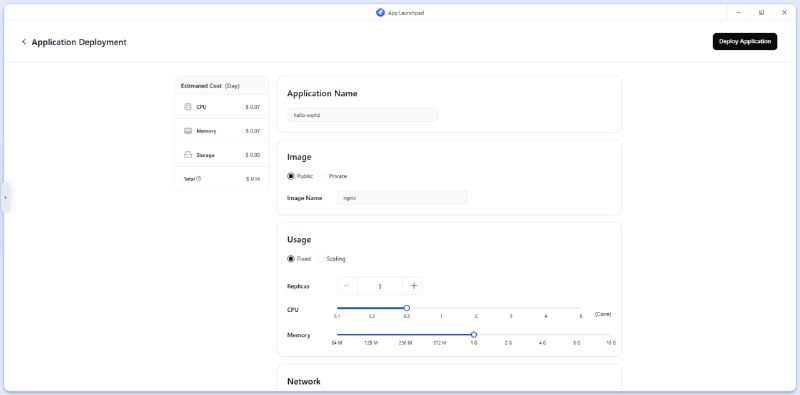Click the Deploy Application button
800x395 pixels.
click(745, 41)
